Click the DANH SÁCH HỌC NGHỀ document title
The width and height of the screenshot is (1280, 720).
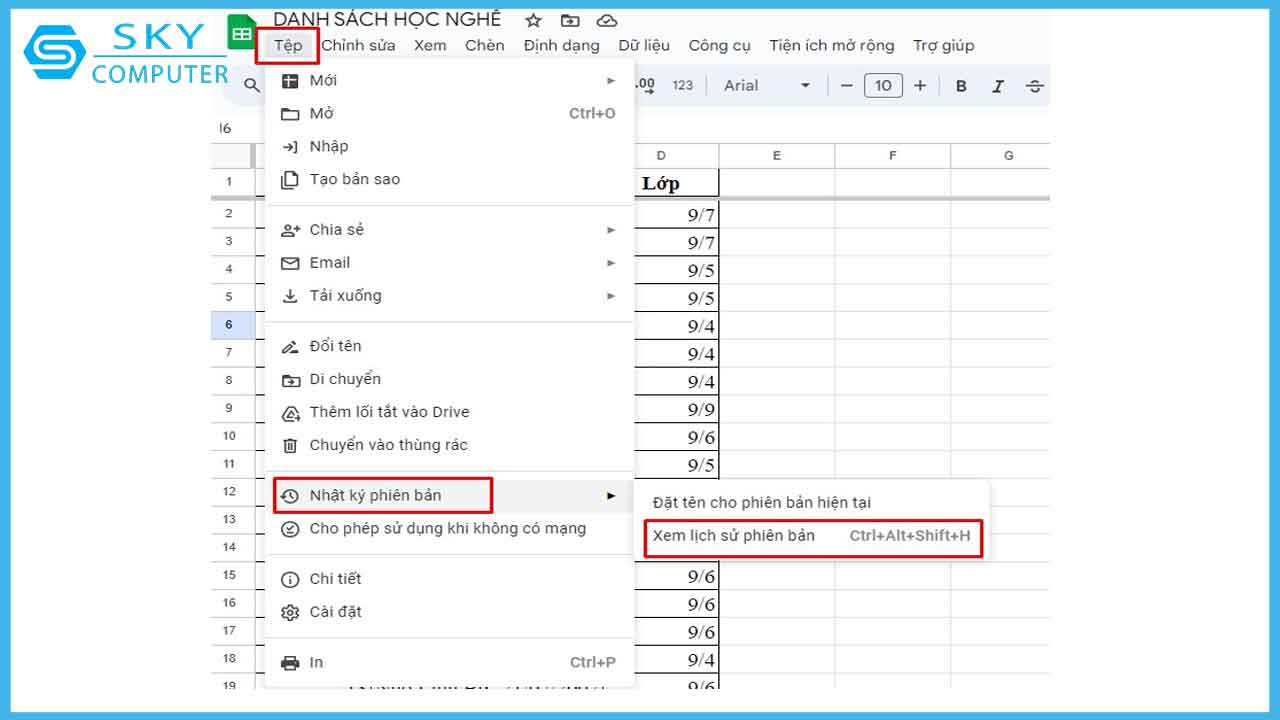point(387,19)
